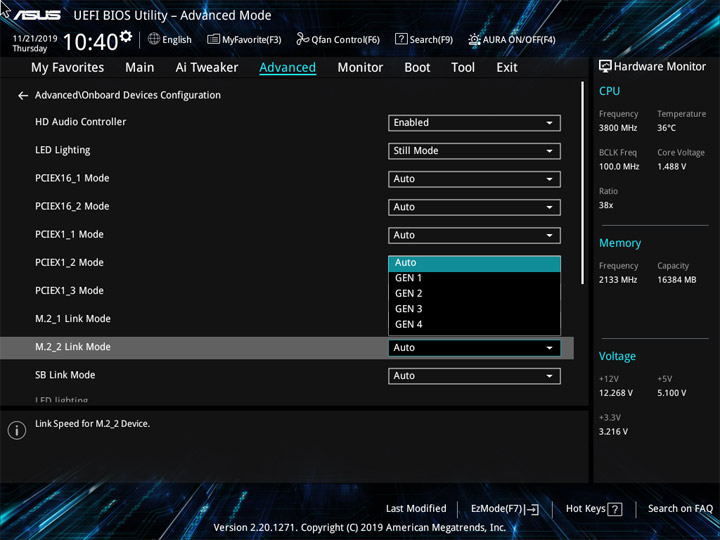Screen dimensions: 720x540
Task: Open the Monitor tab
Action: [360, 68]
